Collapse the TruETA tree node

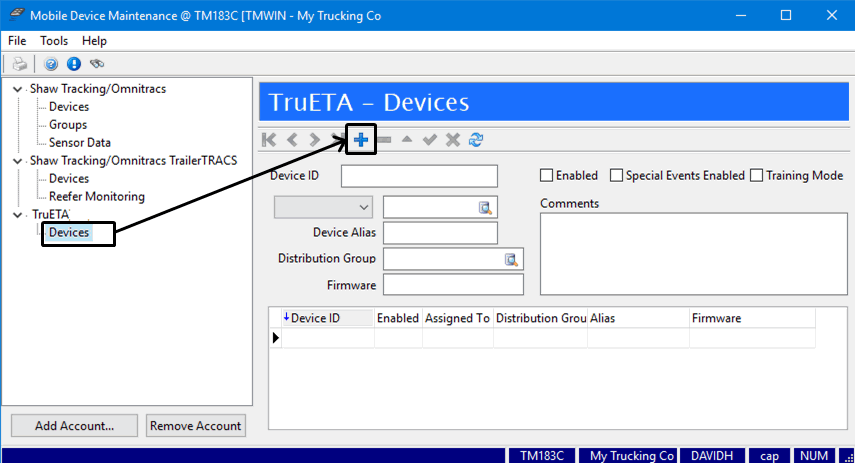17,215
